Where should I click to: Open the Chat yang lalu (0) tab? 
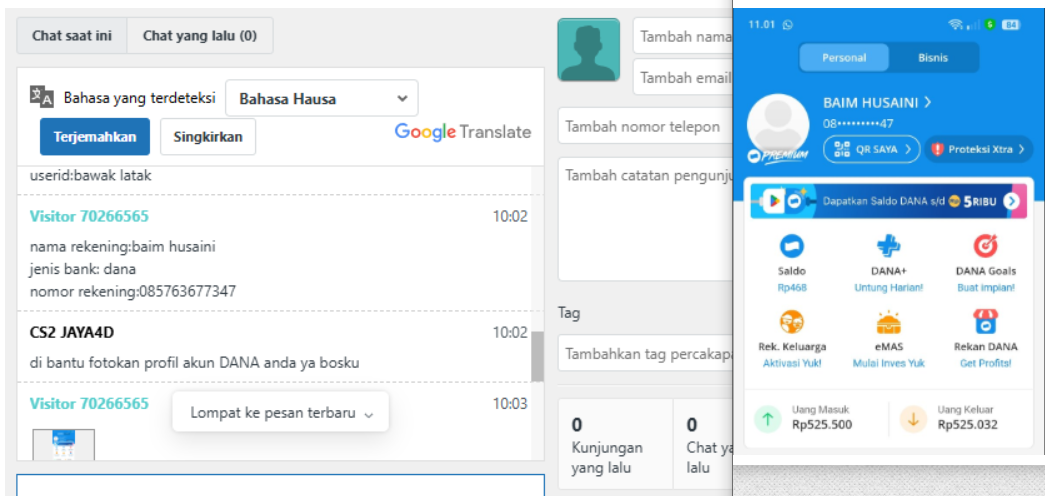(199, 35)
